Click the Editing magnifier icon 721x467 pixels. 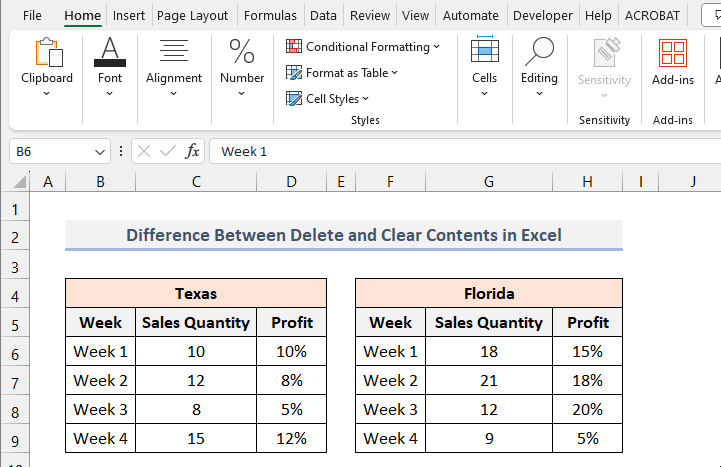(540, 53)
